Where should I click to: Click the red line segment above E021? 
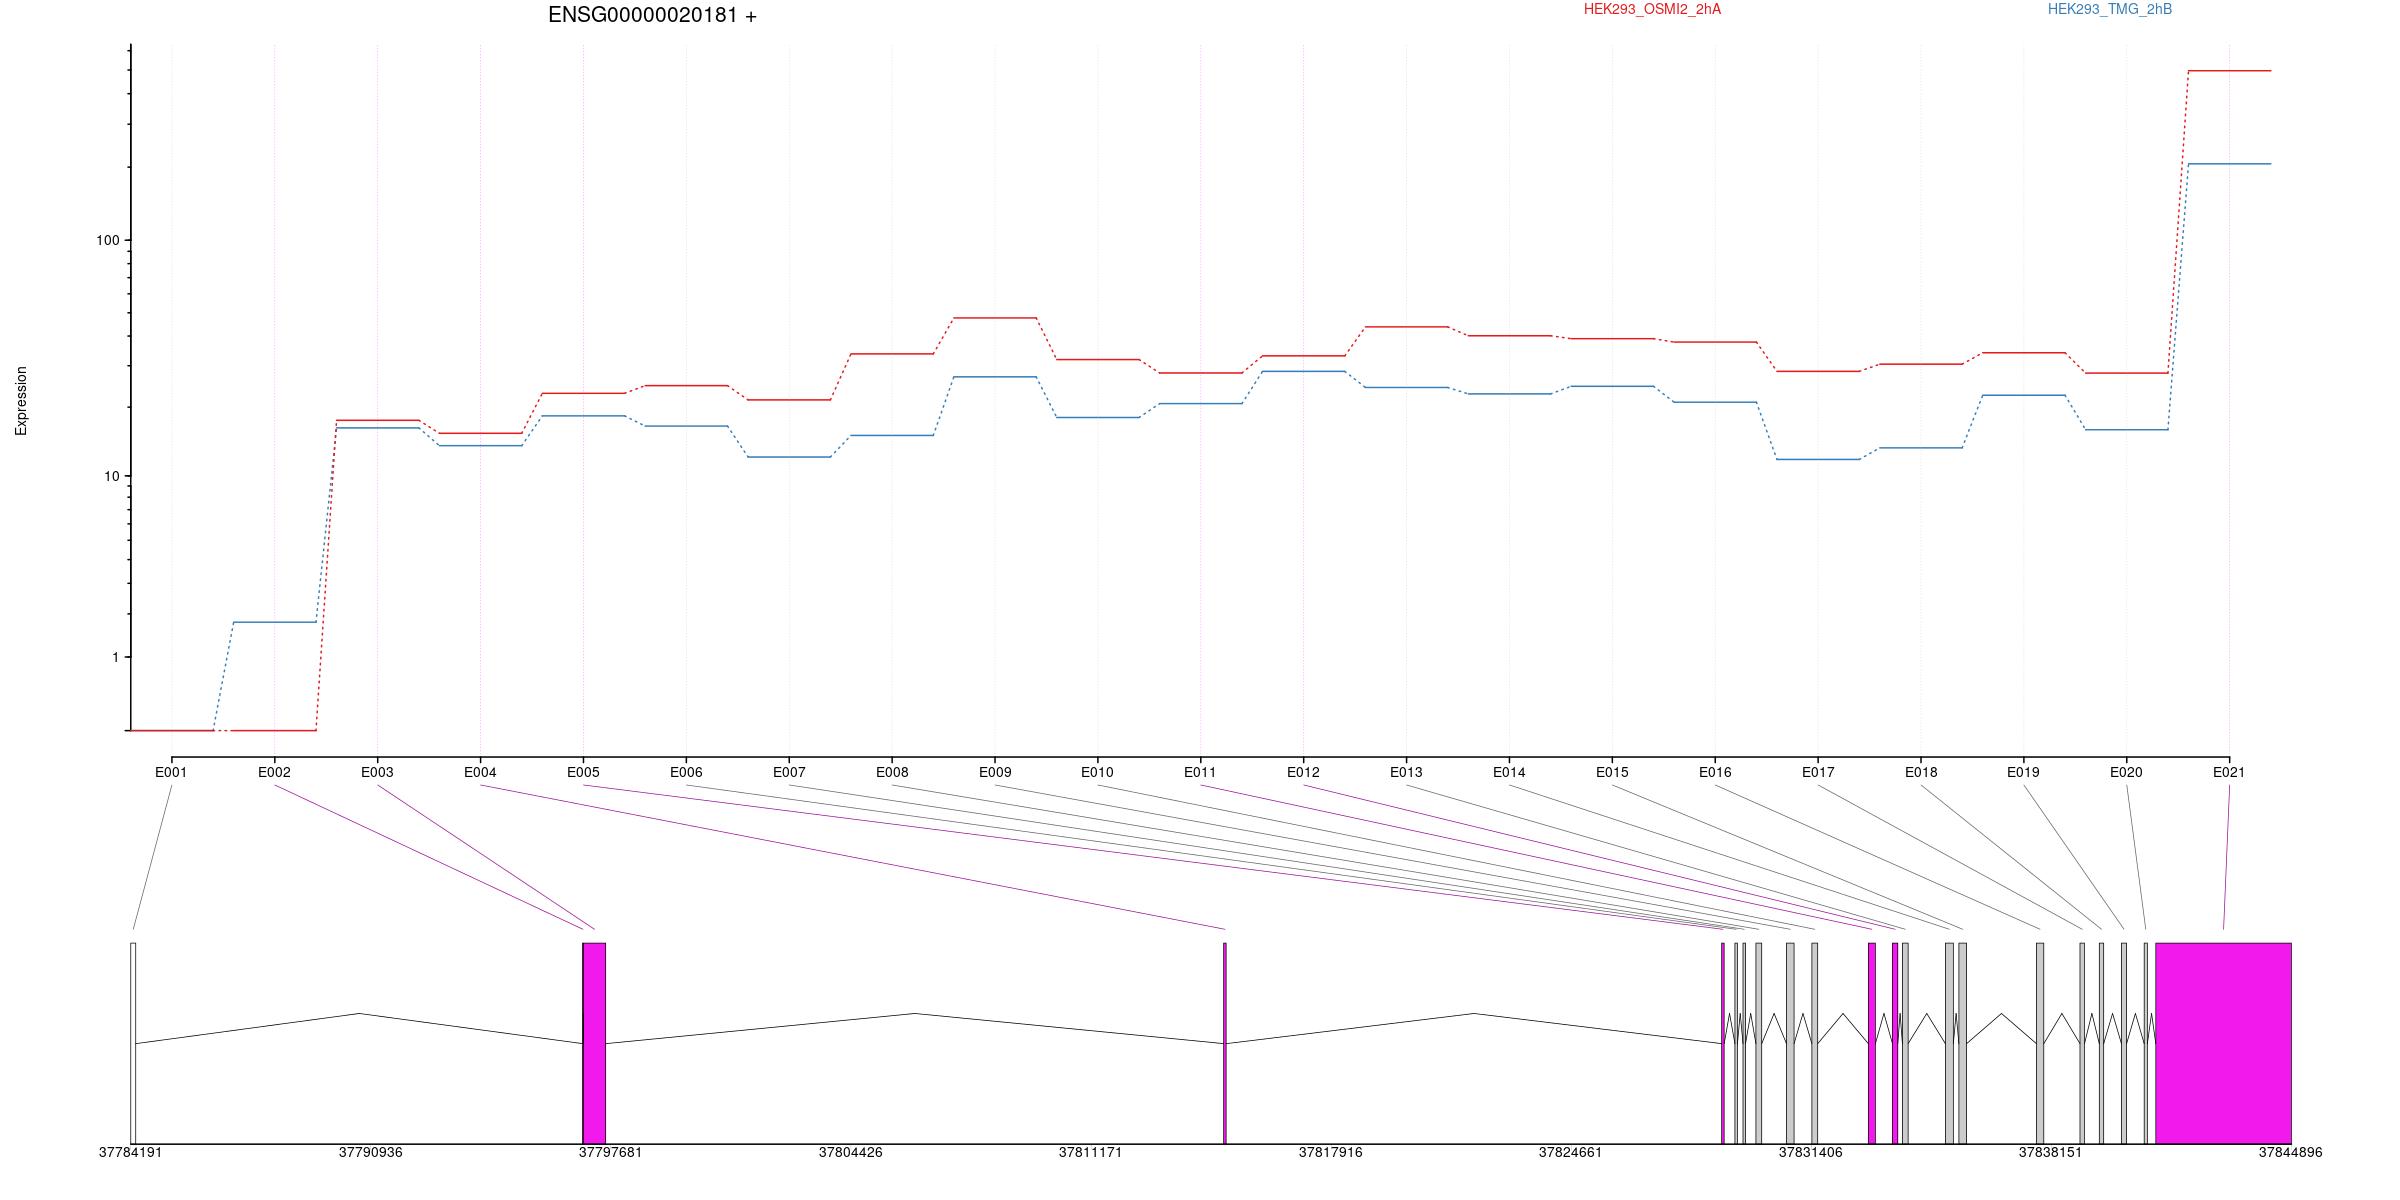pos(2229,71)
